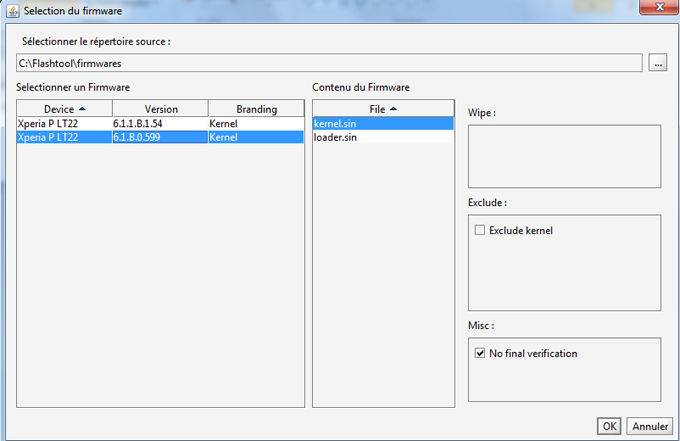Sort firmware list by Version column
The width and height of the screenshot is (680, 441).
point(160,109)
